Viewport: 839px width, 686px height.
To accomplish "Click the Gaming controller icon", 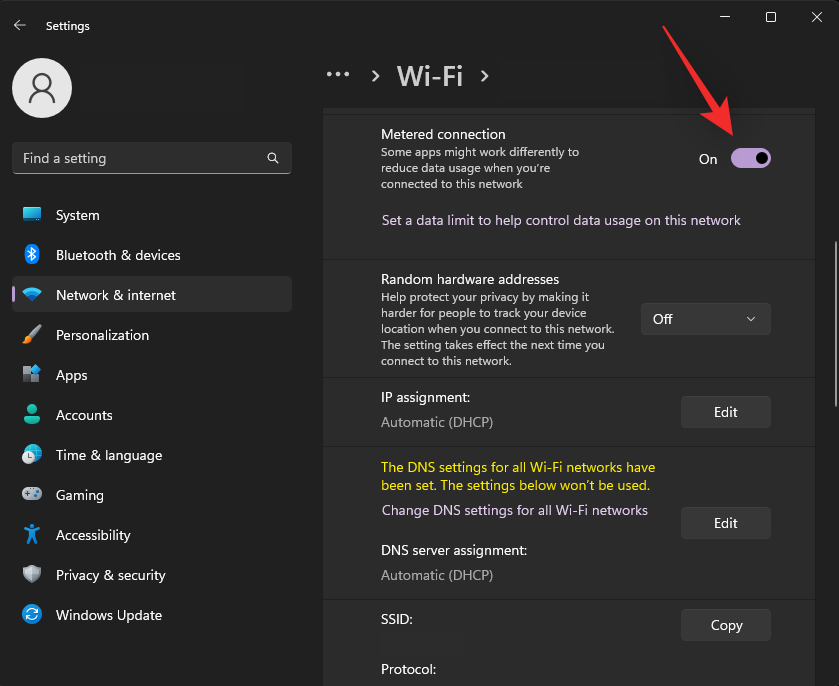I will point(32,495).
